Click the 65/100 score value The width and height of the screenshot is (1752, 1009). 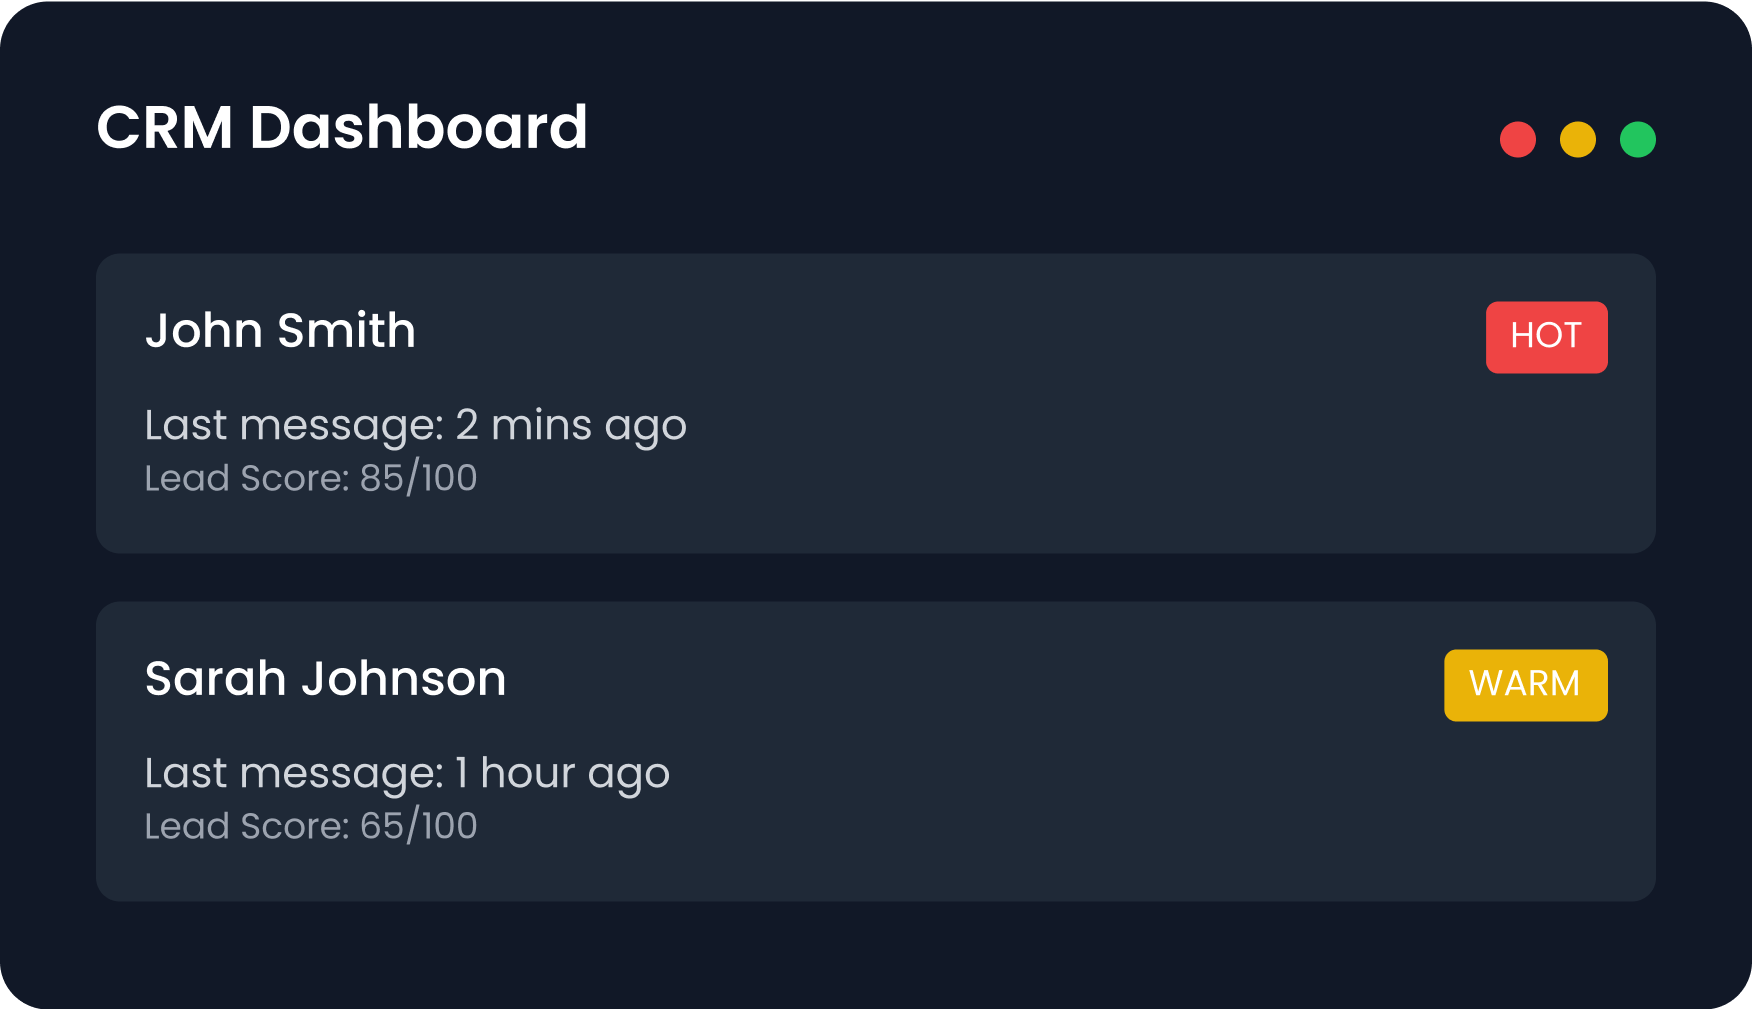coord(418,826)
